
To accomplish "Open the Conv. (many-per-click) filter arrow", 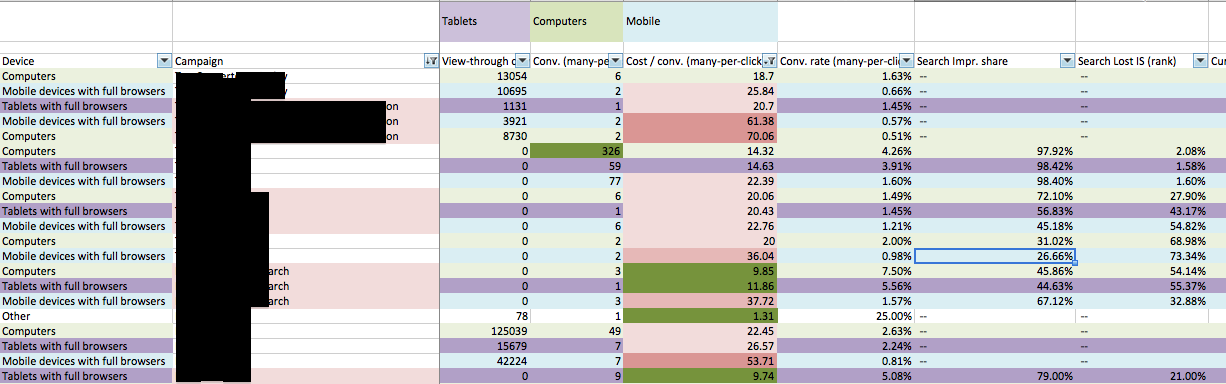I will click(x=615, y=61).
